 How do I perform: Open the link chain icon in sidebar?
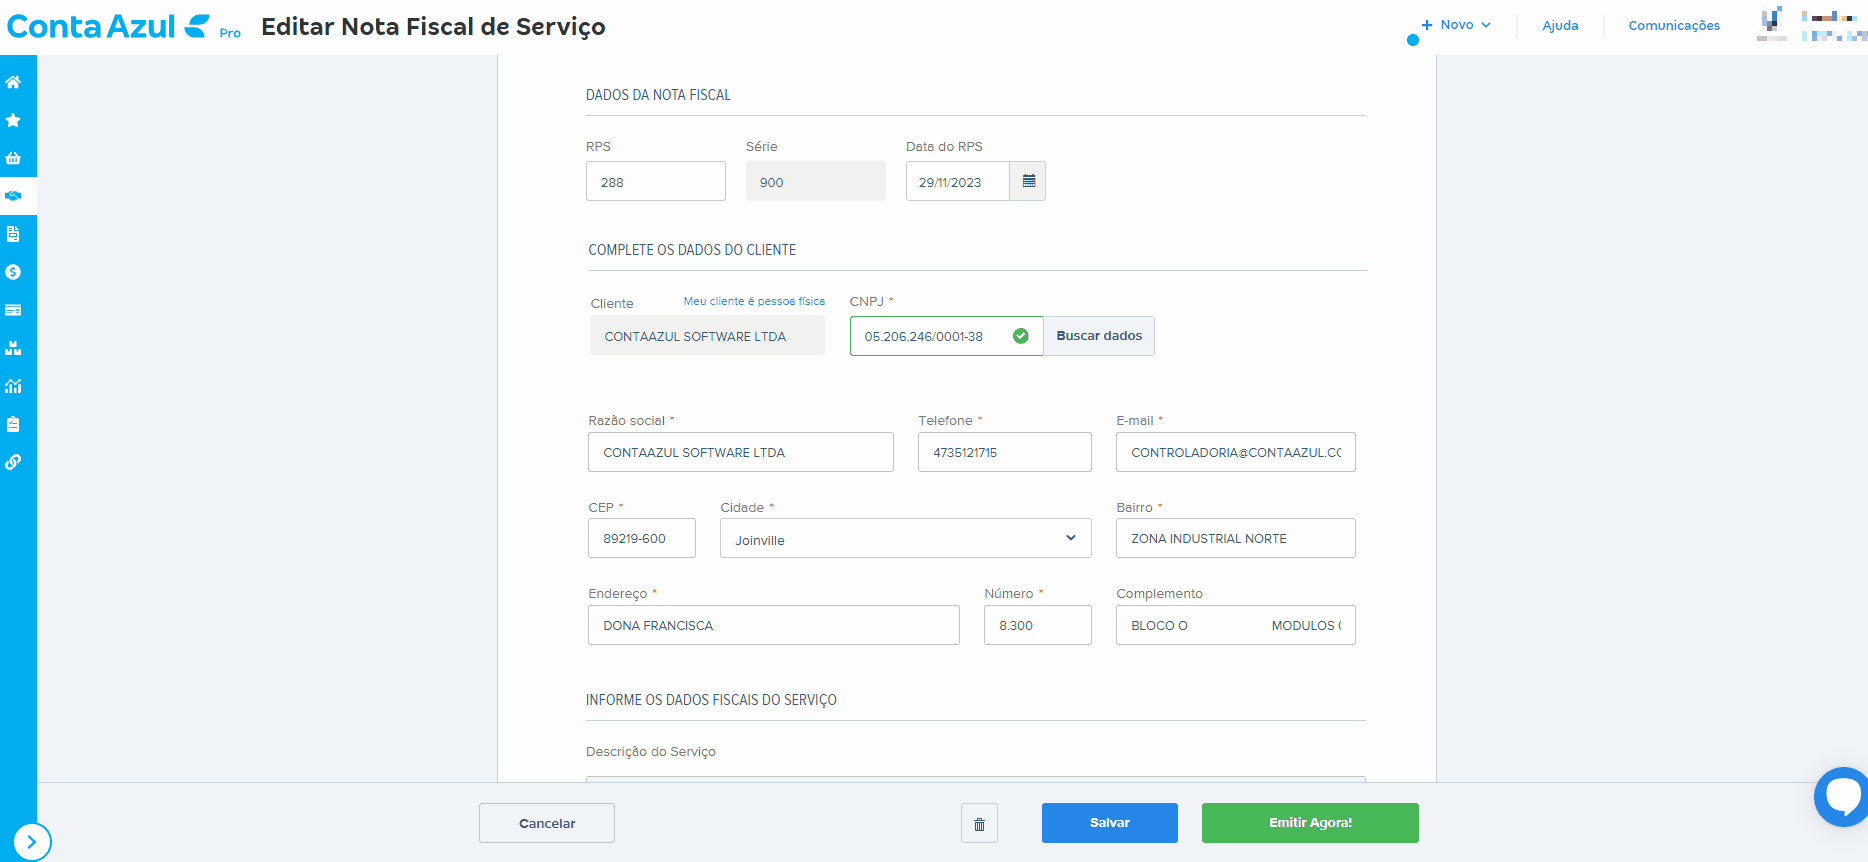13,462
